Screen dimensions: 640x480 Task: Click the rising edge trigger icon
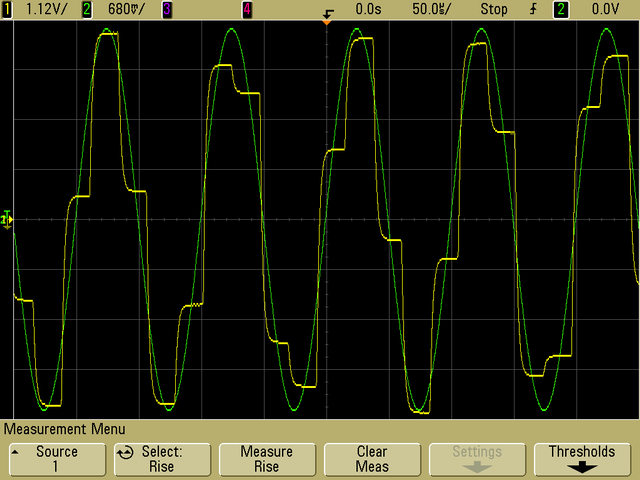click(533, 9)
